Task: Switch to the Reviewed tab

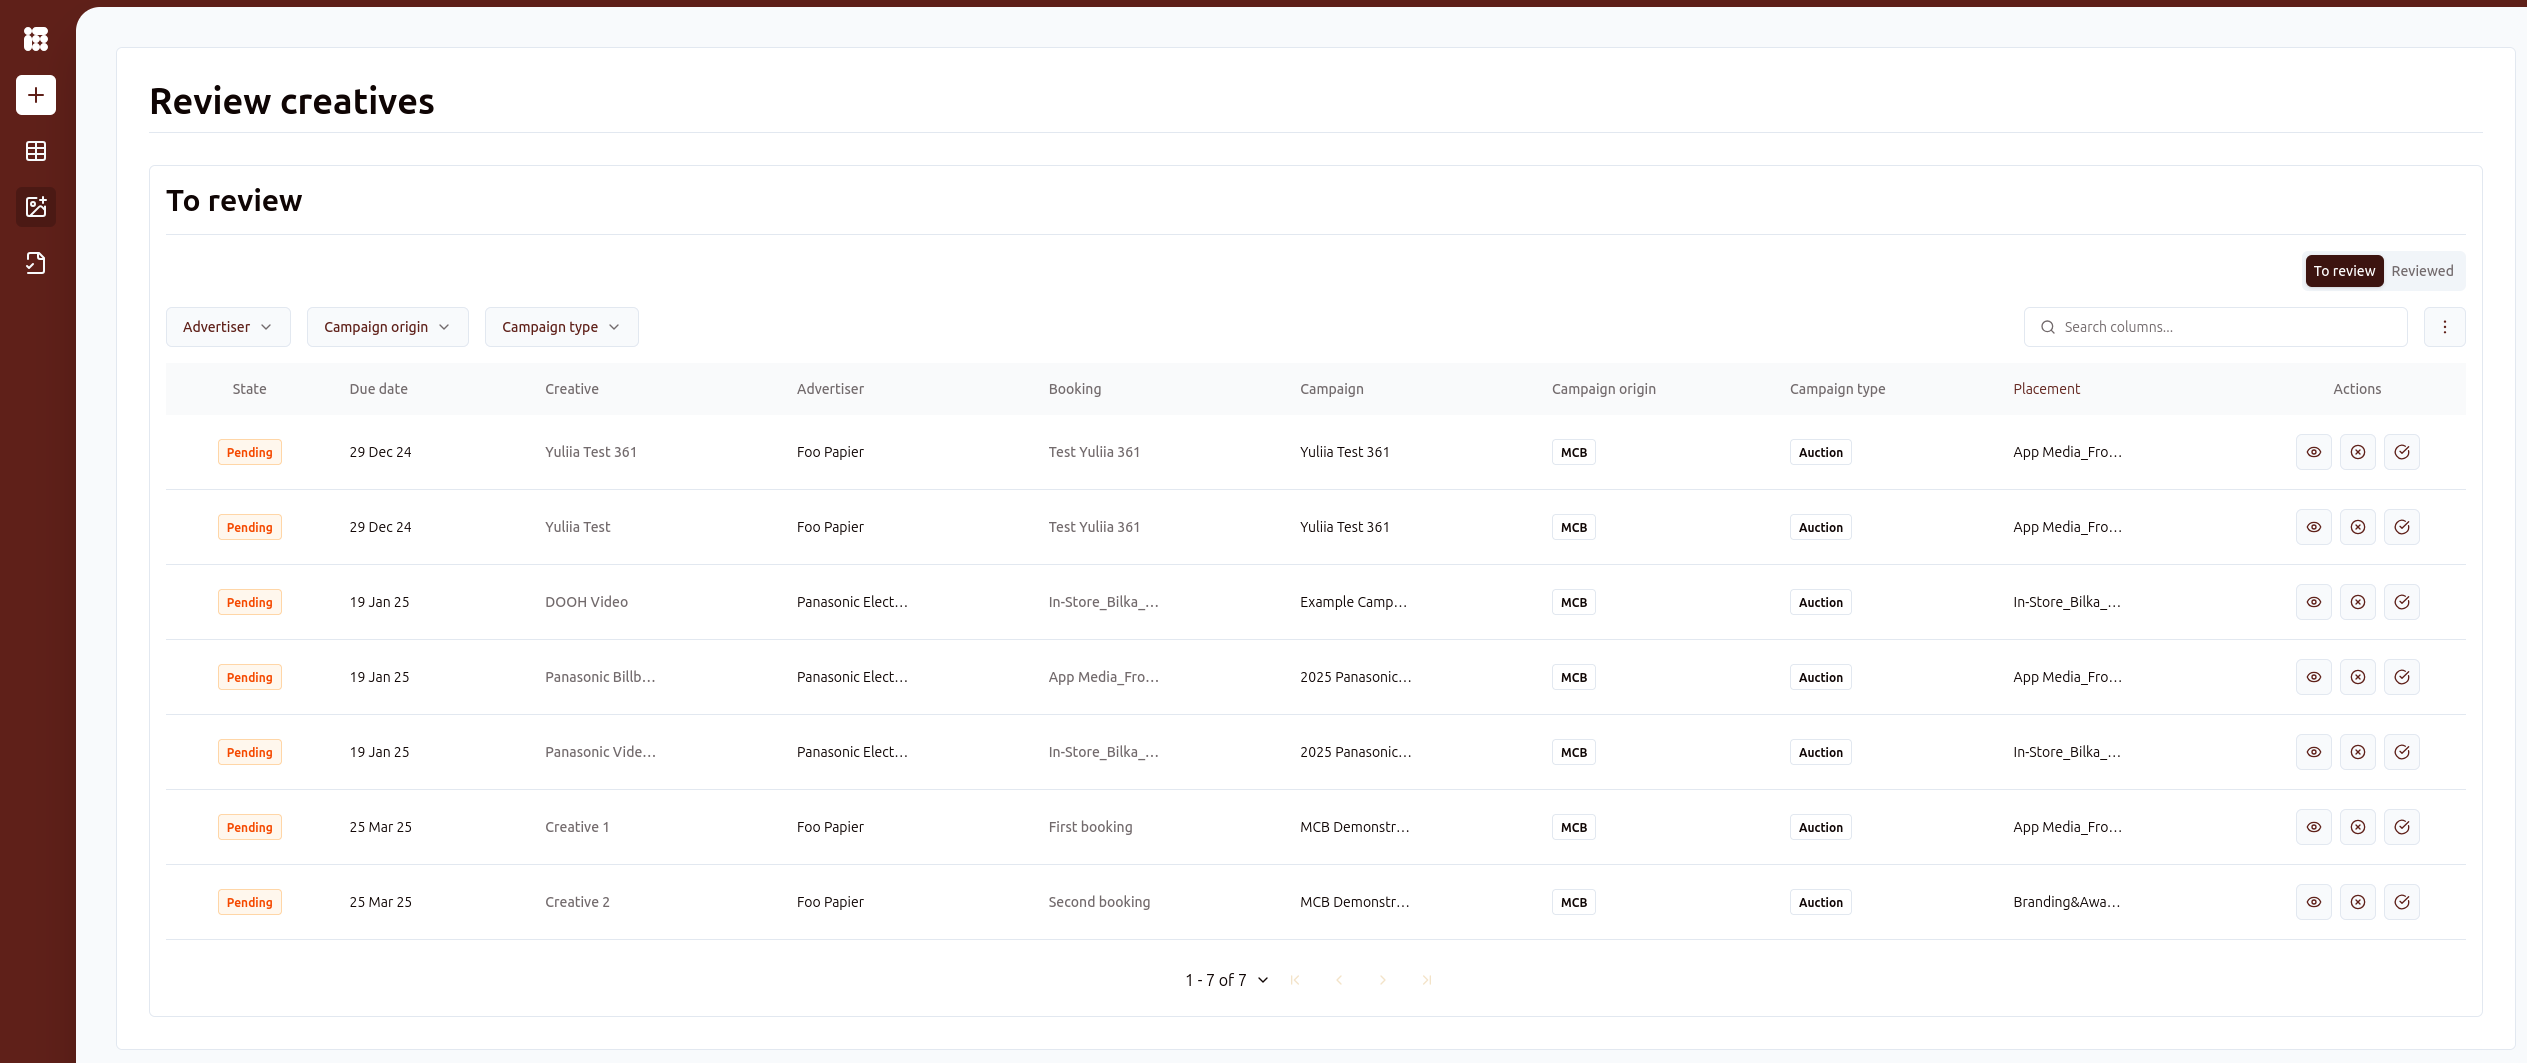Action: [x=2421, y=271]
